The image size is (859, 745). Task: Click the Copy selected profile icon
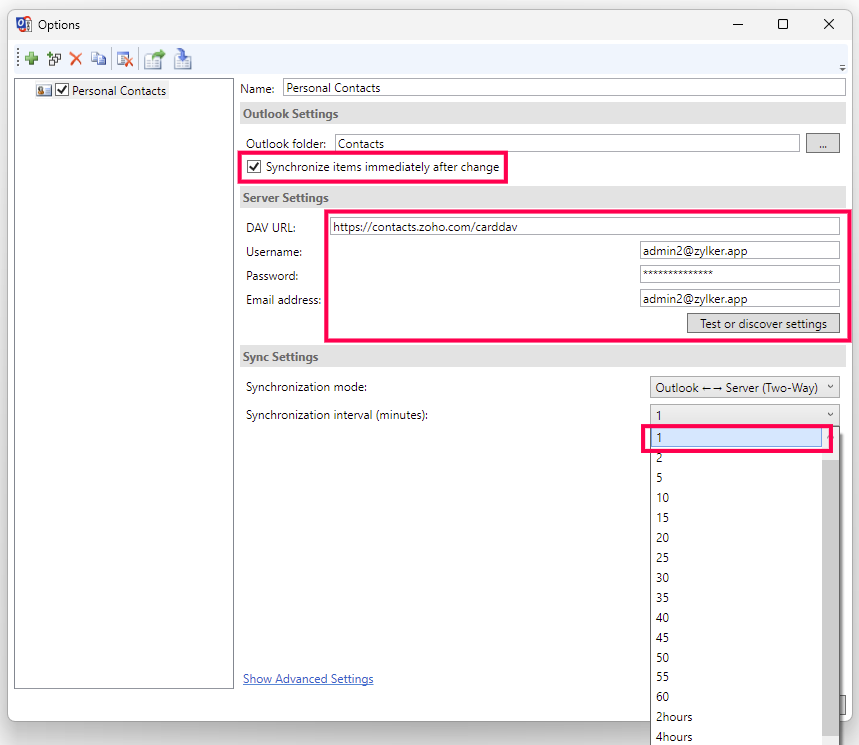[x=98, y=60]
